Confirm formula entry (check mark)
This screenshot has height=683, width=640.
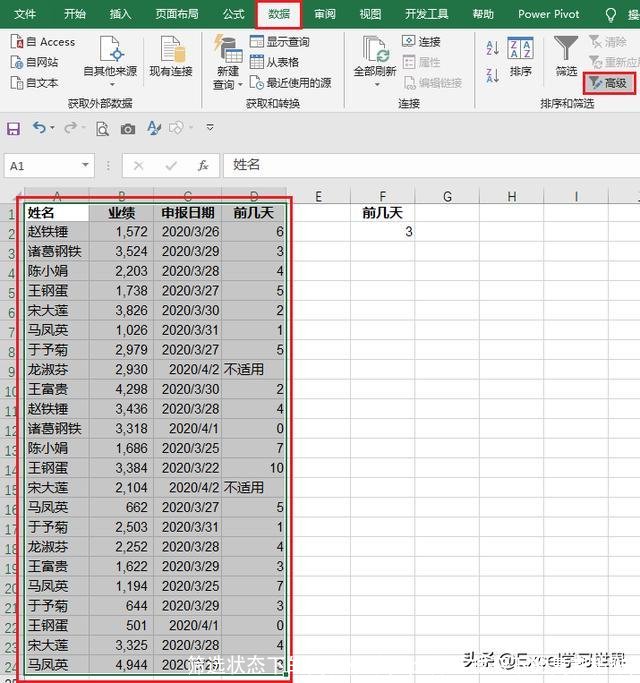tap(171, 166)
